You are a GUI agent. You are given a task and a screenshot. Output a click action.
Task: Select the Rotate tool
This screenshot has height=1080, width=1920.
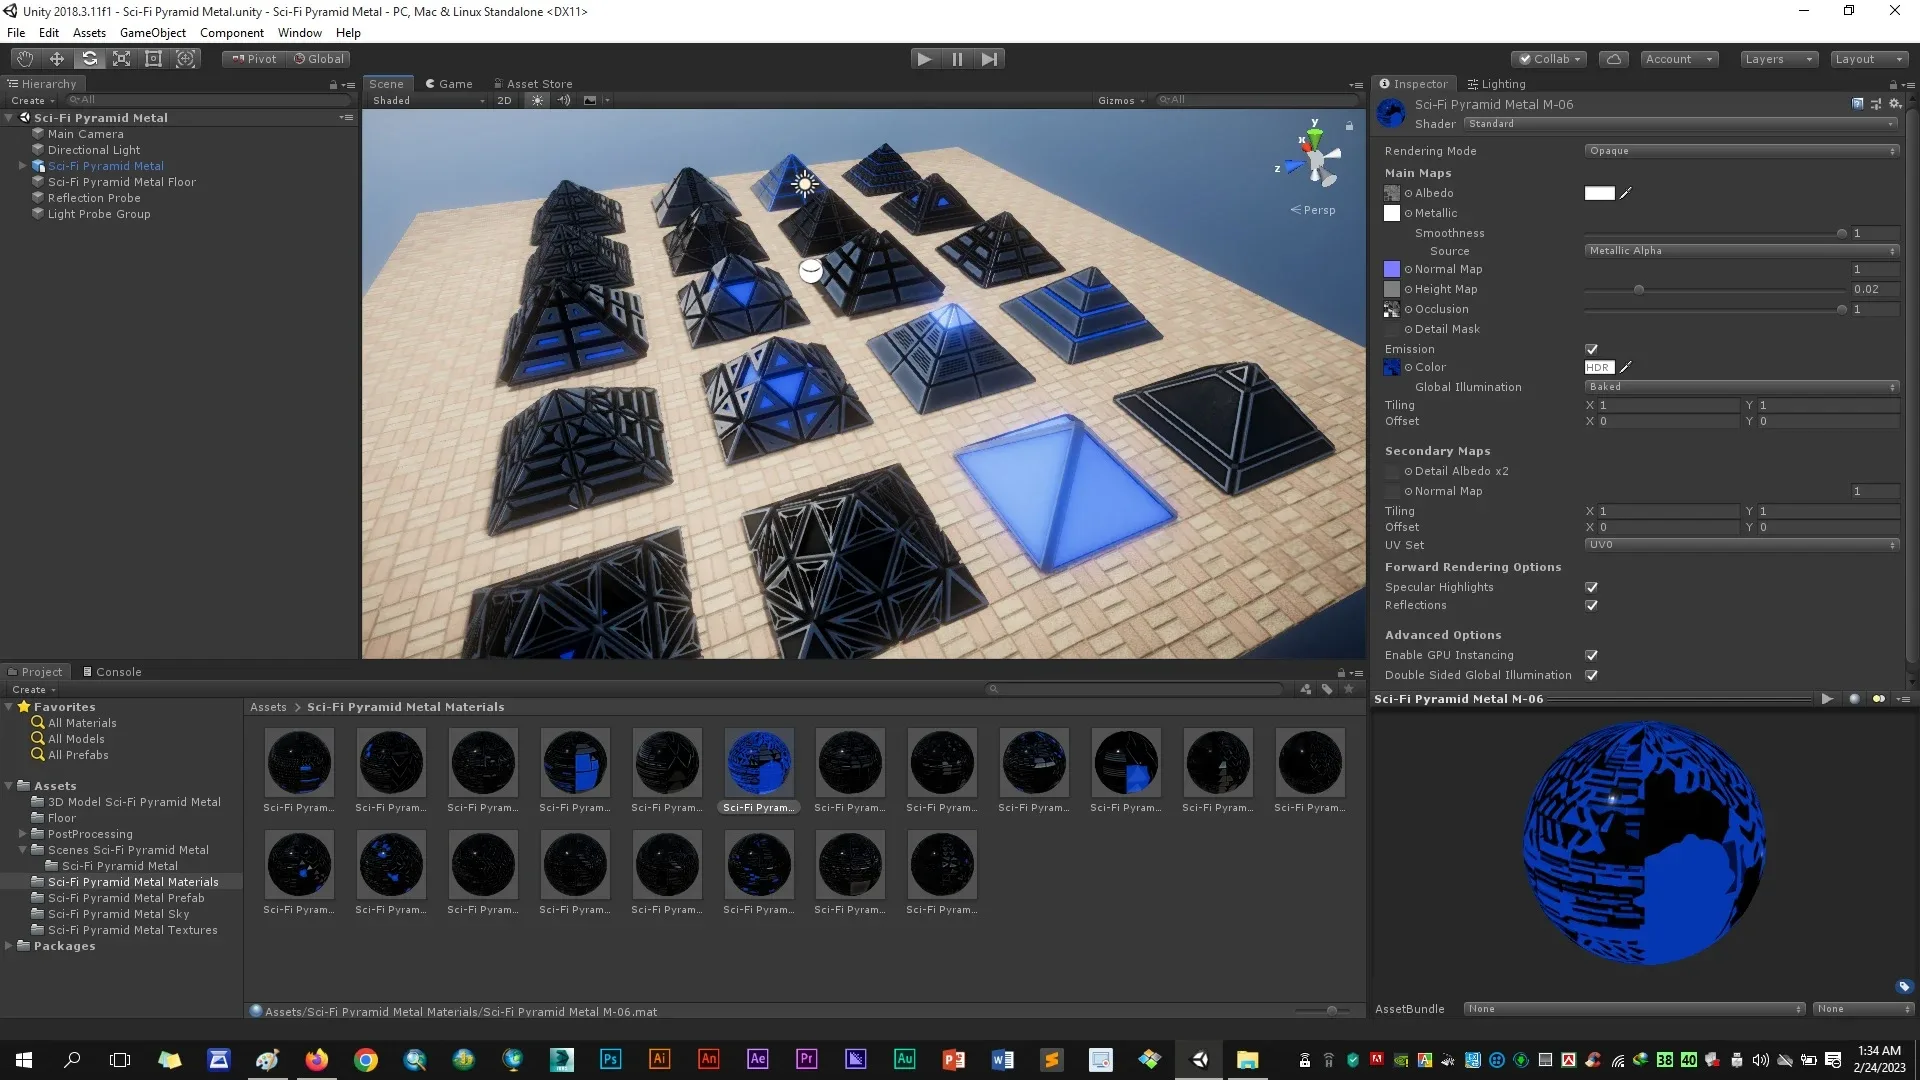tap(89, 59)
